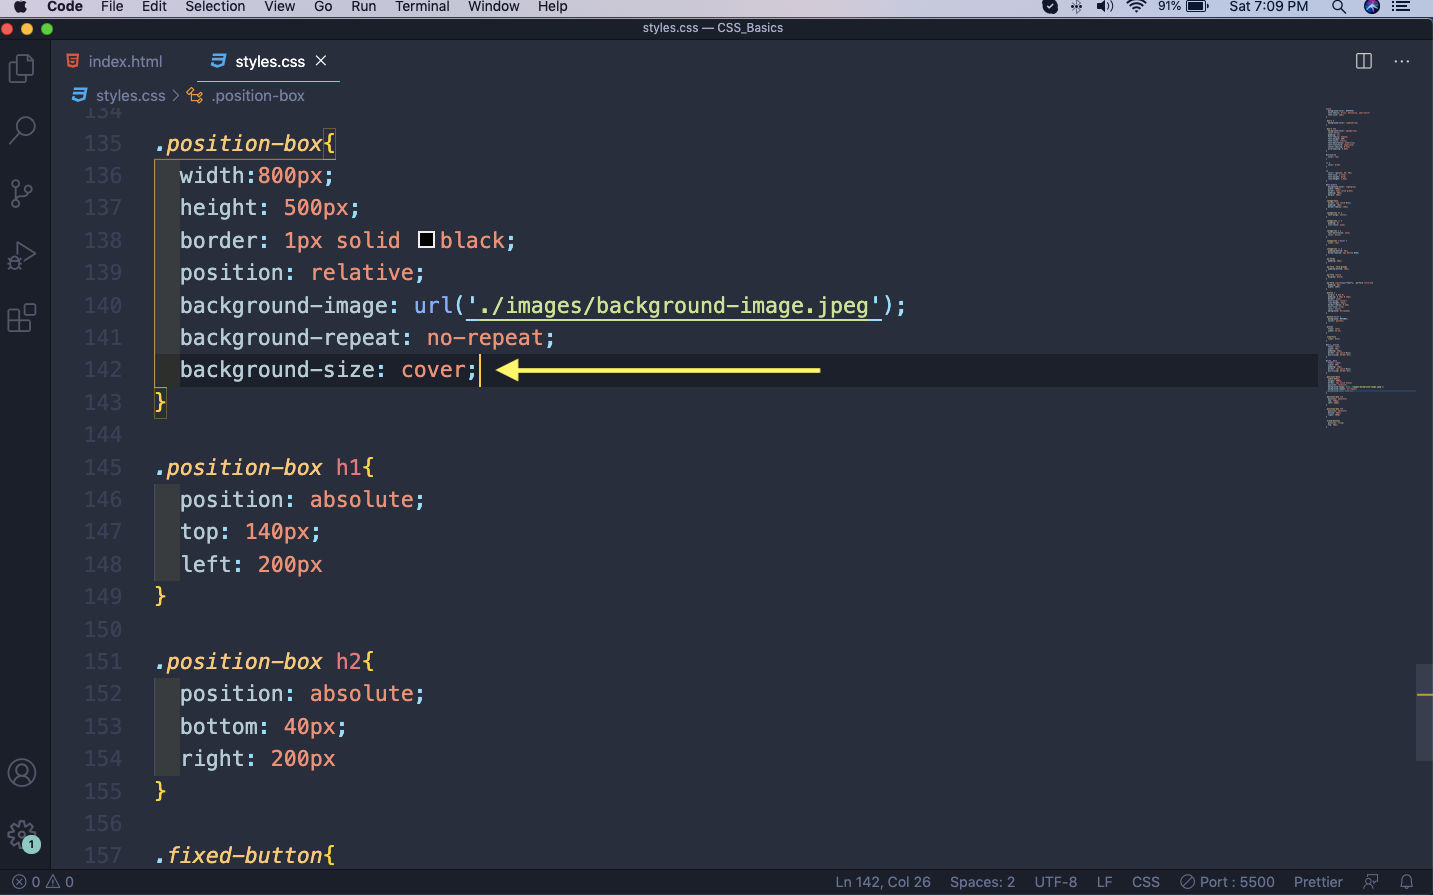The width and height of the screenshot is (1433, 895).
Task: Open the Extensions view
Action: 21,318
